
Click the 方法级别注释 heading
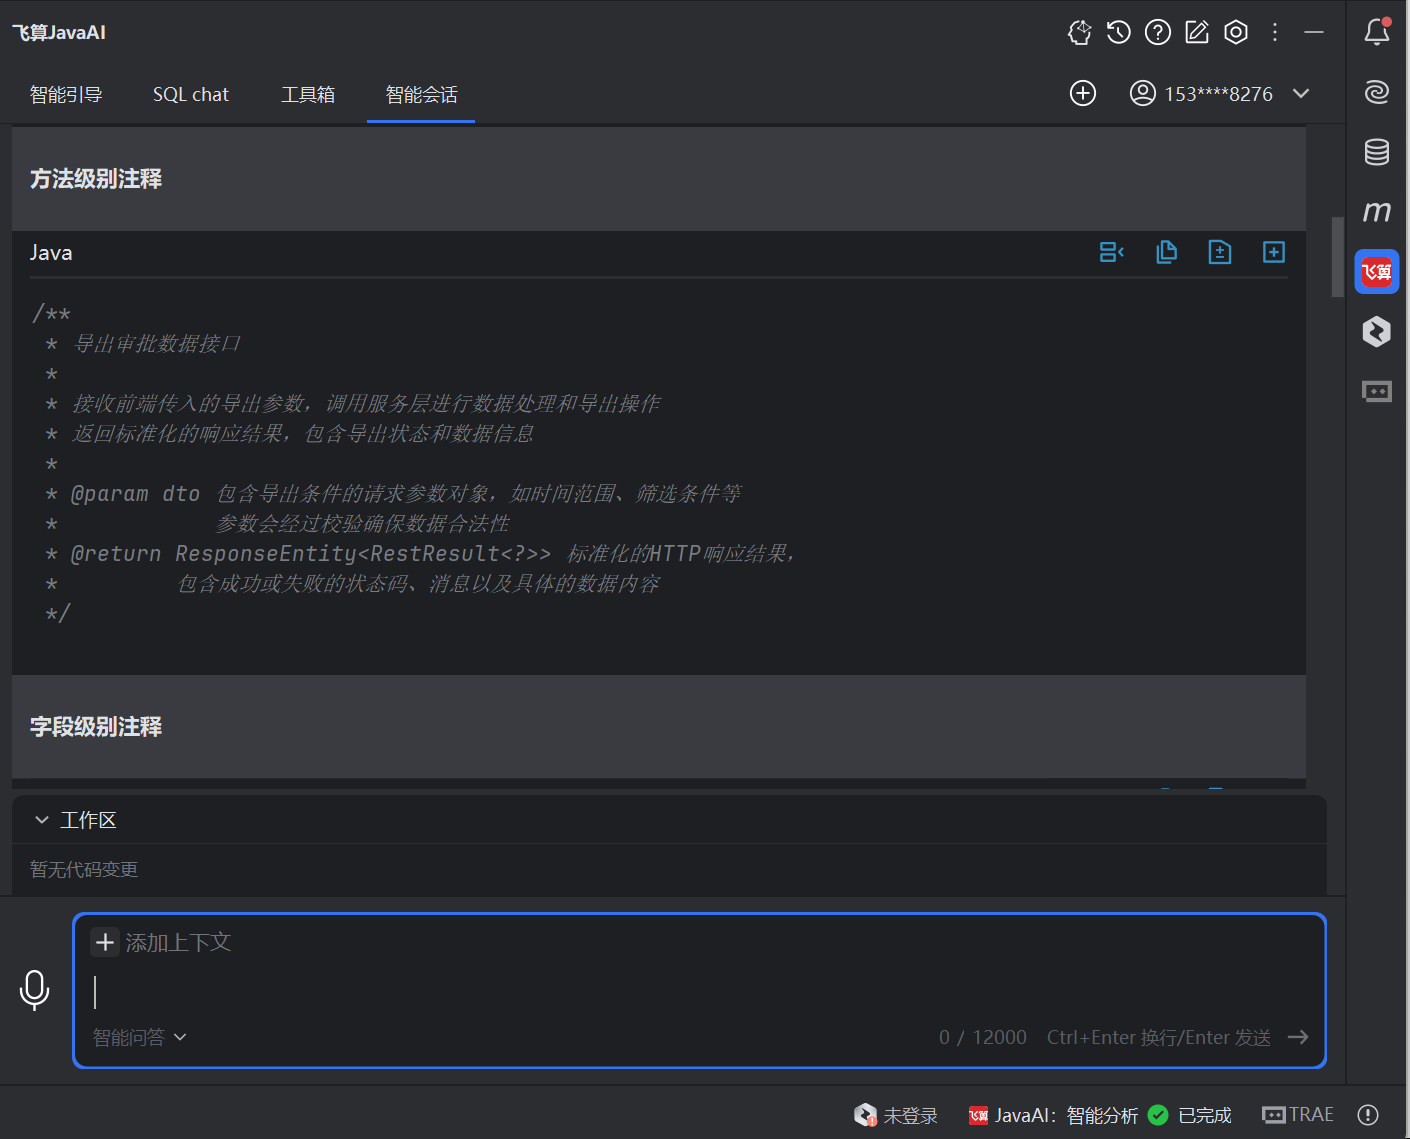pyautogui.click(x=96, y=179)
